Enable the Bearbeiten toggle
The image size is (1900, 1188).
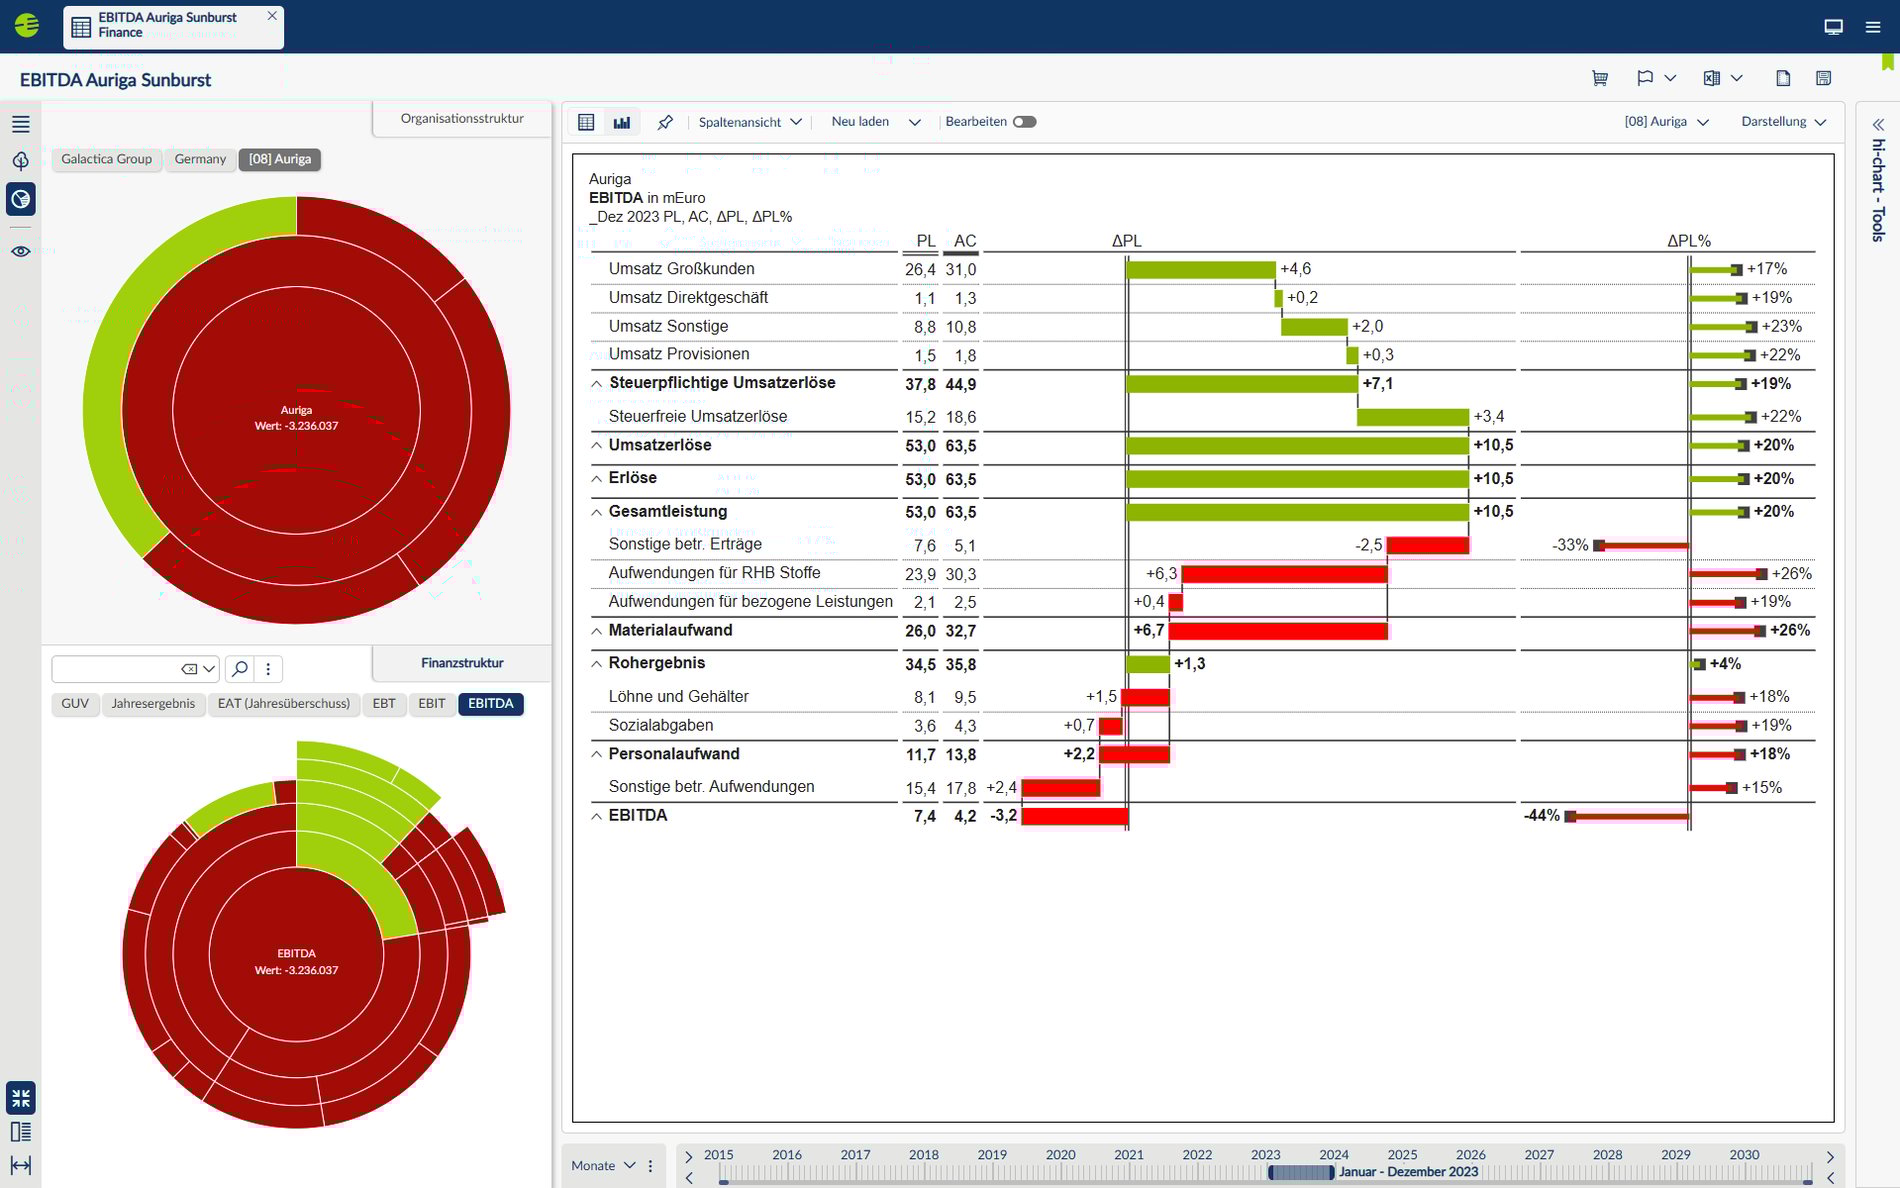coord(1025,120)
